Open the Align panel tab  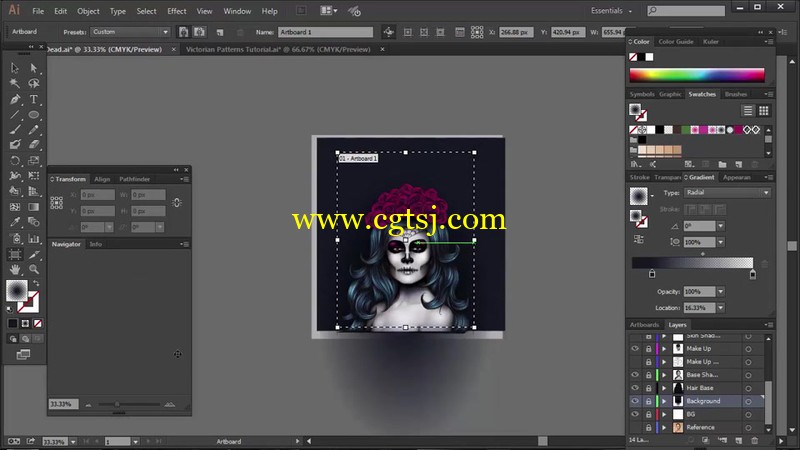[102, 179]
